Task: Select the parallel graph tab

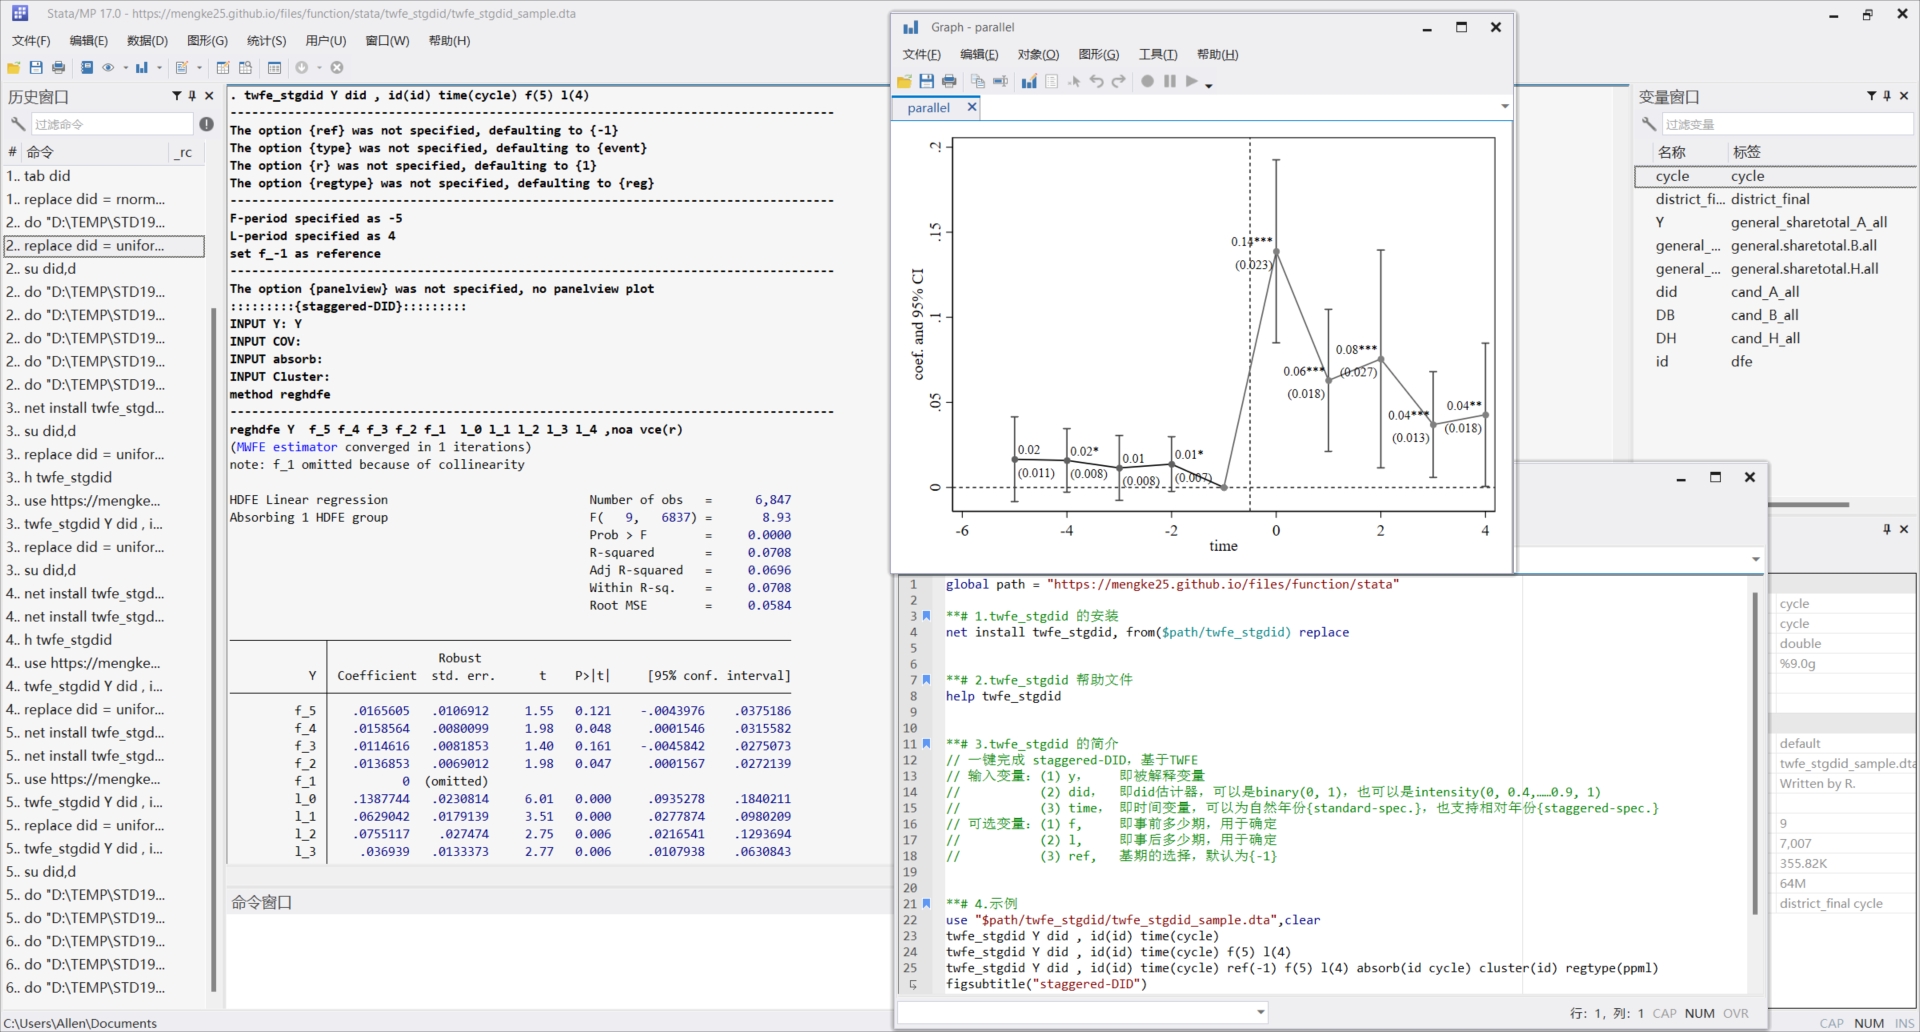Action: tap(928, 108)
